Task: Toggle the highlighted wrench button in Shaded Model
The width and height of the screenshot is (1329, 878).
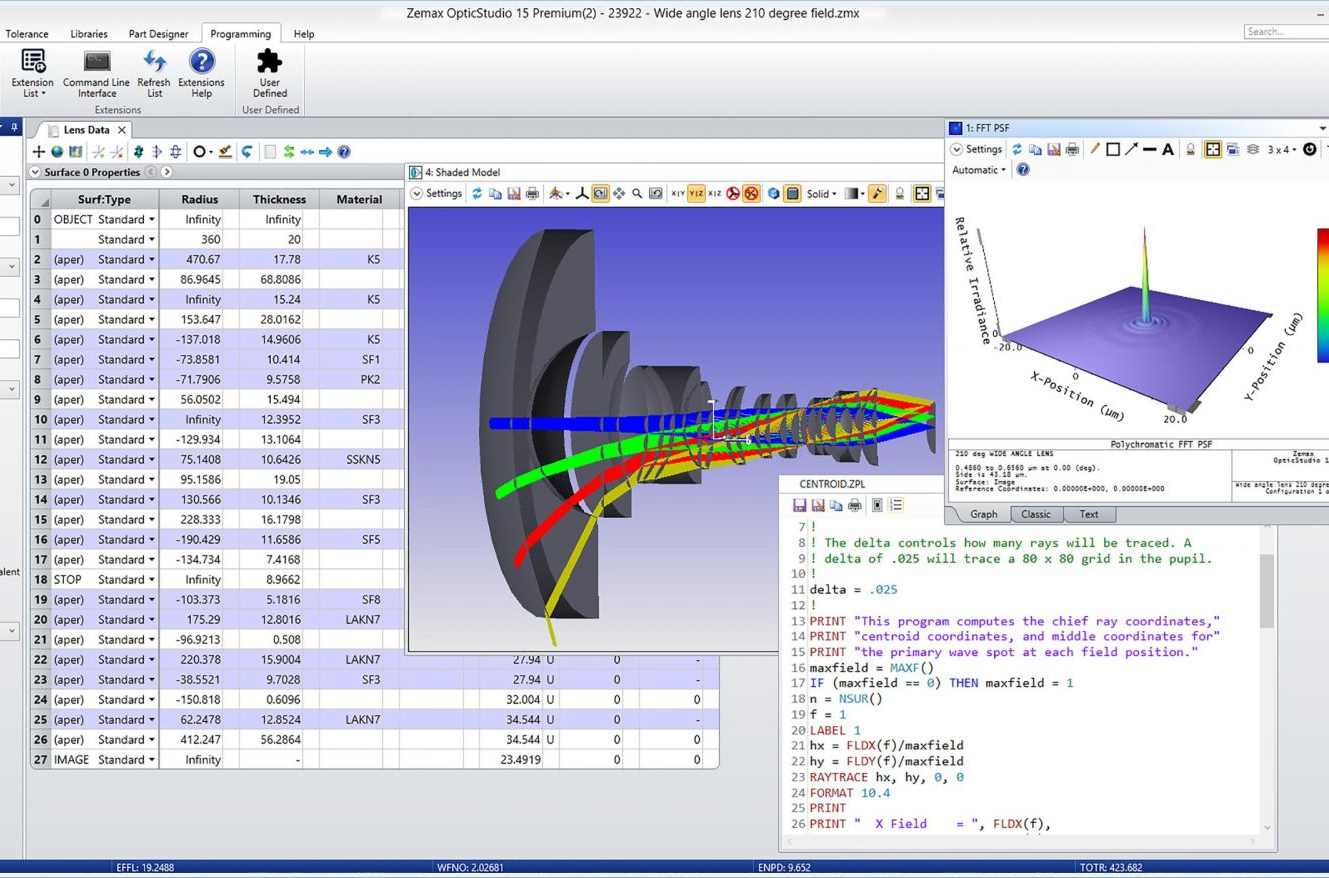Action: [x=877, y=194]
